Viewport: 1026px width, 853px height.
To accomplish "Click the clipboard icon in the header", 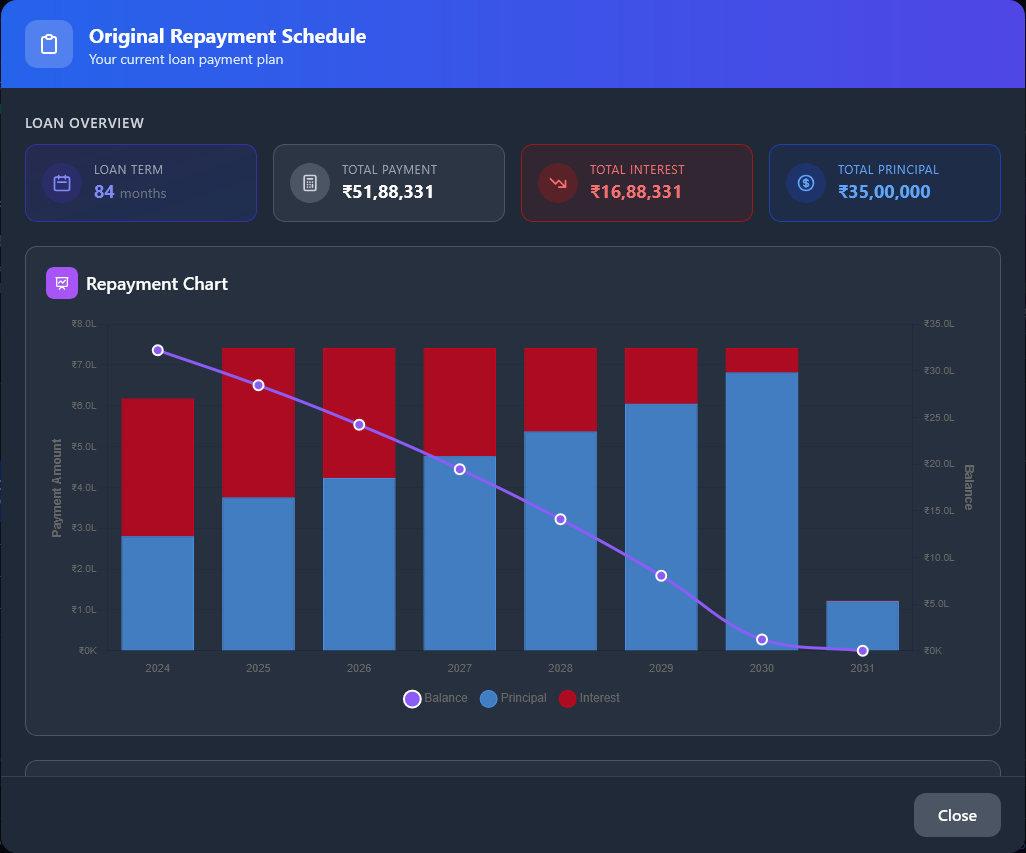I will point(48,44).
